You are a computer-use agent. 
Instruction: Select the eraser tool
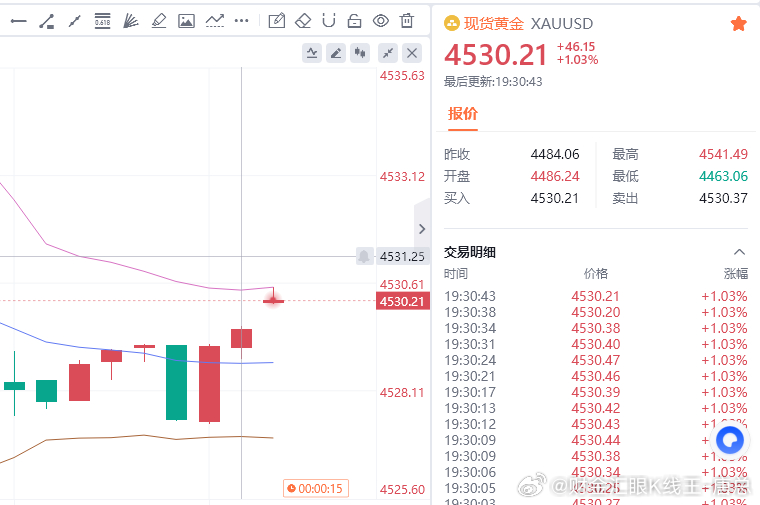pyautogui.click(x=303, y=21)
